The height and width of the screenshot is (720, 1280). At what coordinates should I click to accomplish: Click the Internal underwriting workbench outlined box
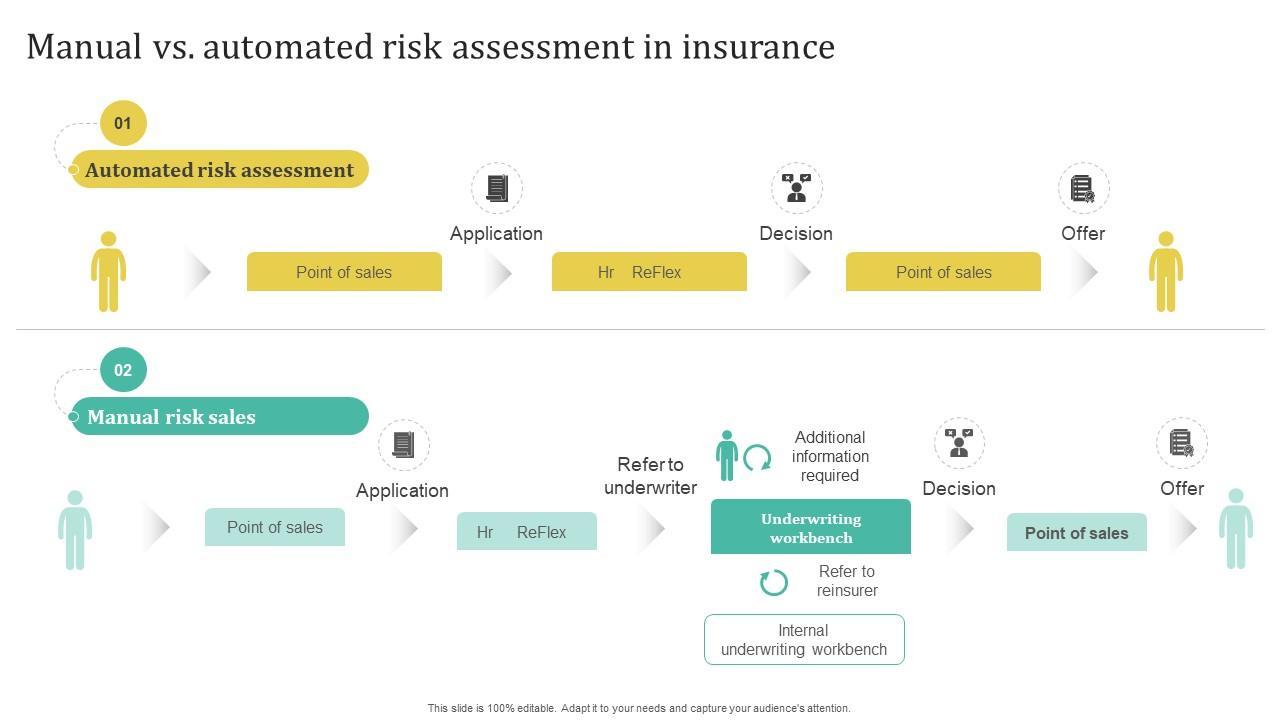(804, 640)
